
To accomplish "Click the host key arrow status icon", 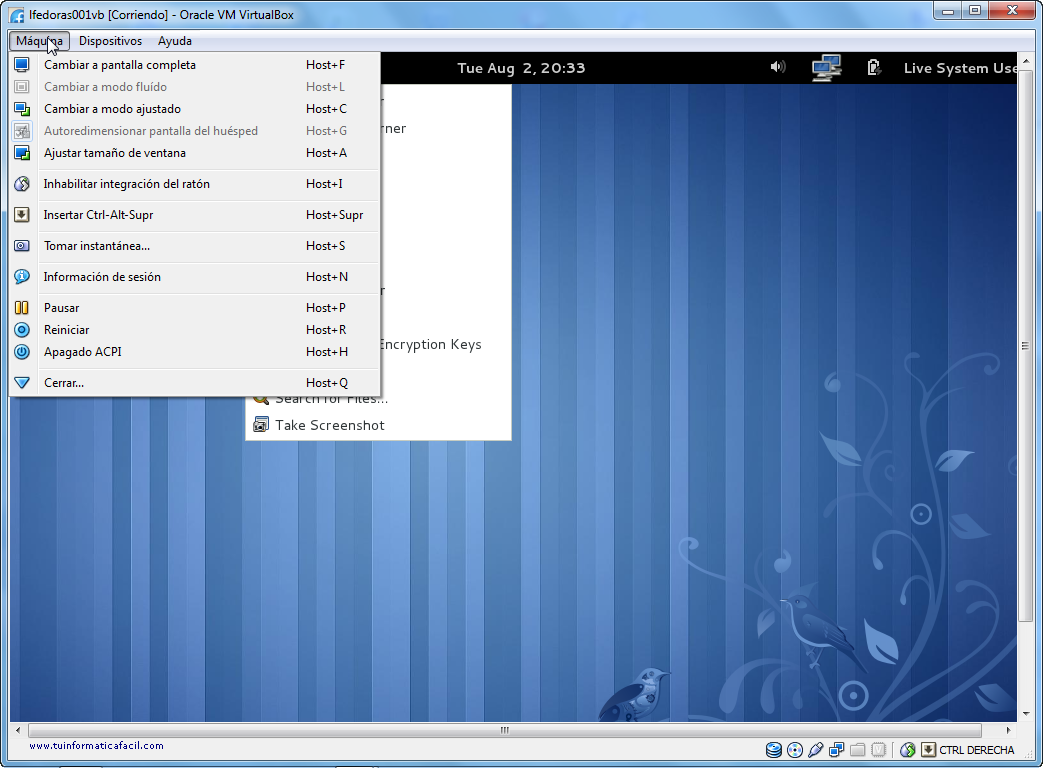I will tap(929, 750).
